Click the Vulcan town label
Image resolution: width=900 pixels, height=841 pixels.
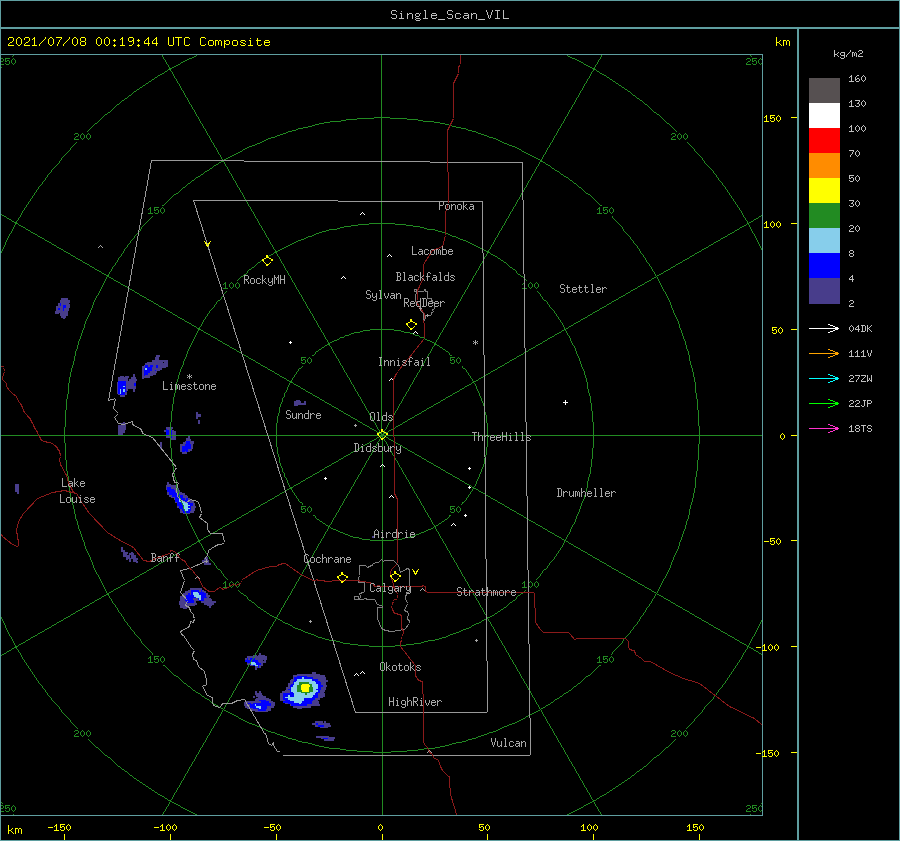[508, 743]
